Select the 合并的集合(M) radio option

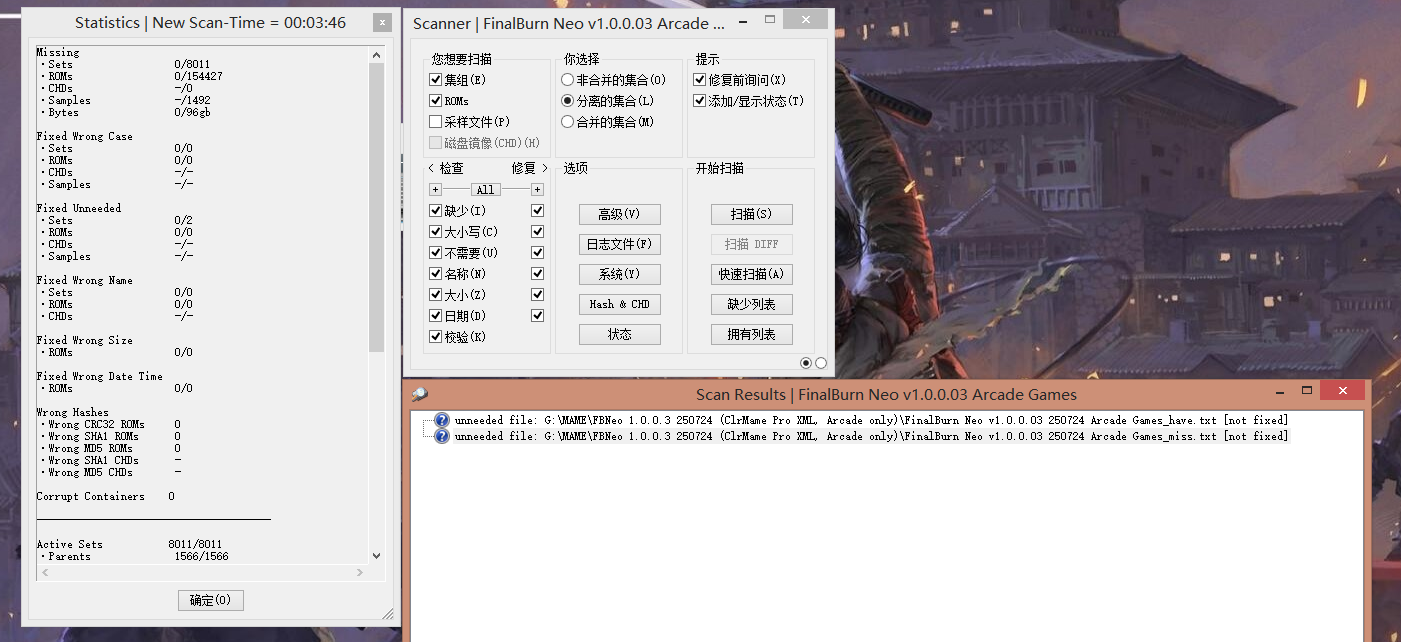(x=568, y=122)
